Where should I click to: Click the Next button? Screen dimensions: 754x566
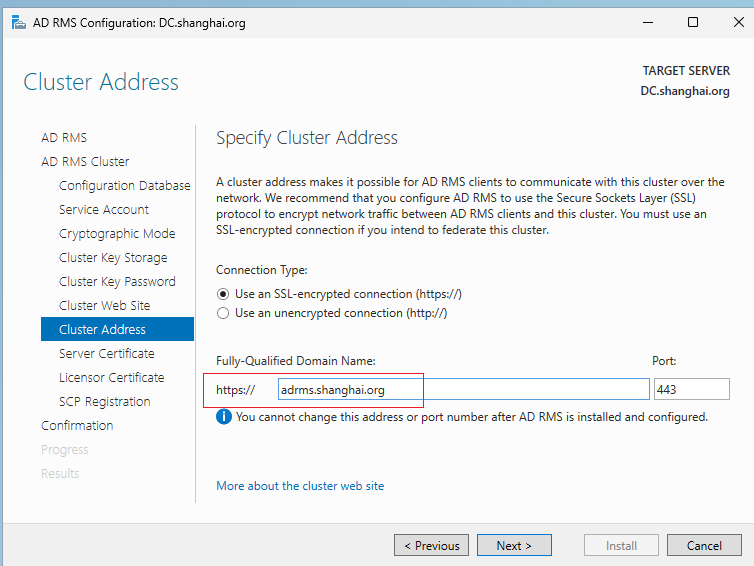point(514,545)
